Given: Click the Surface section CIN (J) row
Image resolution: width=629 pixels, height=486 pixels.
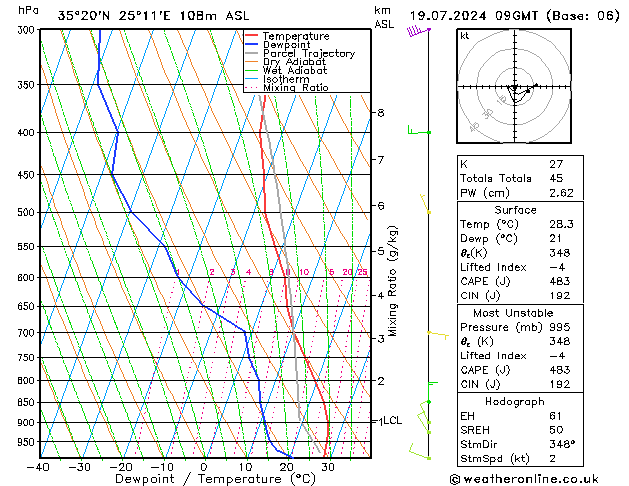Looking at the screenshot, I should pyautogui.click(x=520, y=296).
